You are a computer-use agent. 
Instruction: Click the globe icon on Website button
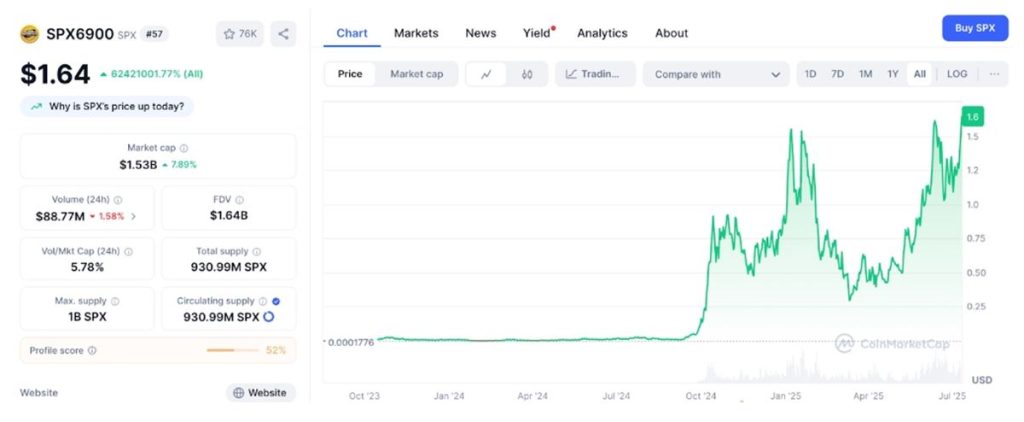[238, 393]
